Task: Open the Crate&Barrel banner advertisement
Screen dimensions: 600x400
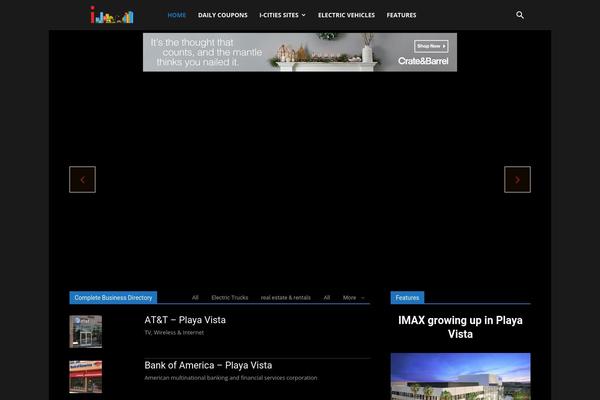Action: (300, 52)
